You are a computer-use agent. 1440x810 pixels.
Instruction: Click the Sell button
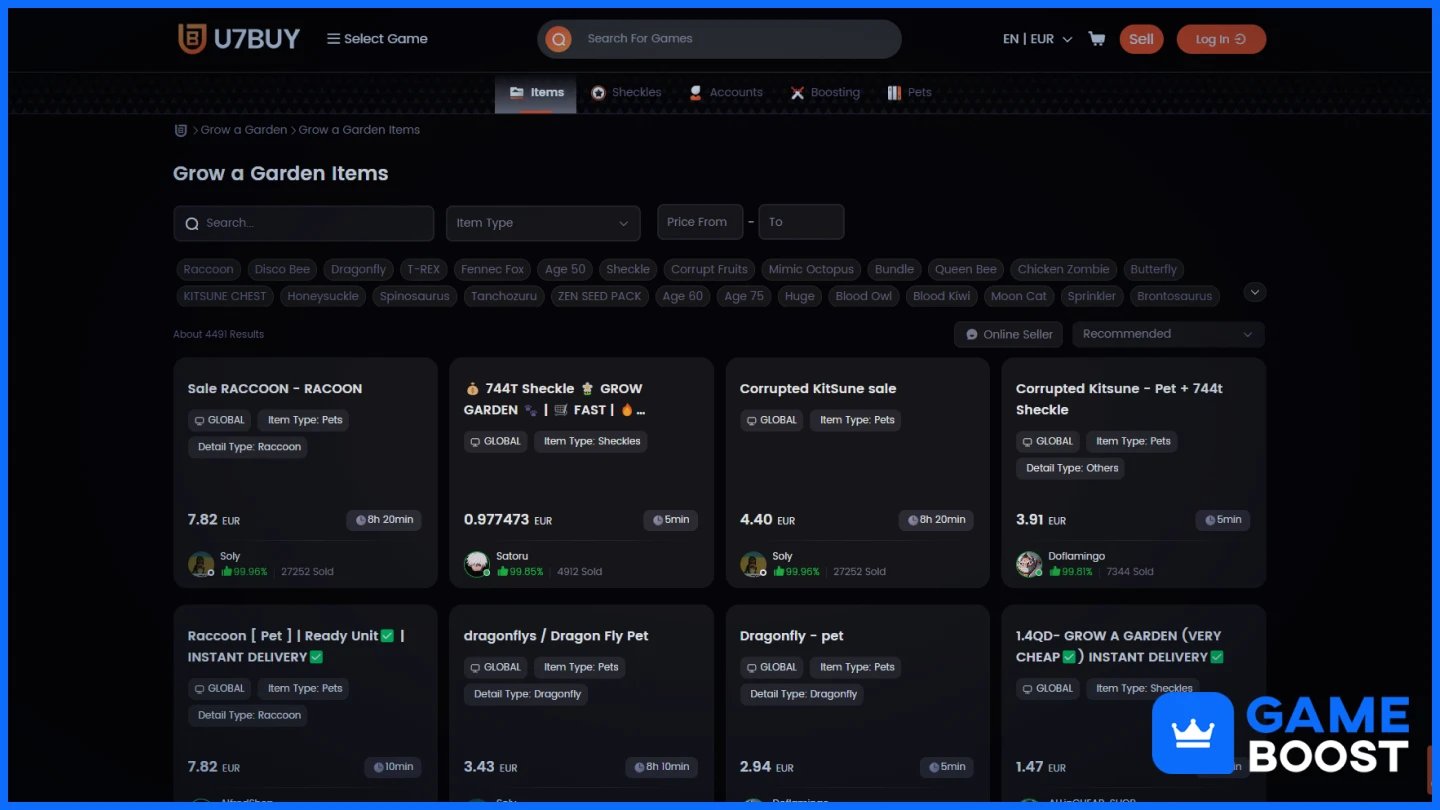point(1141,39)
